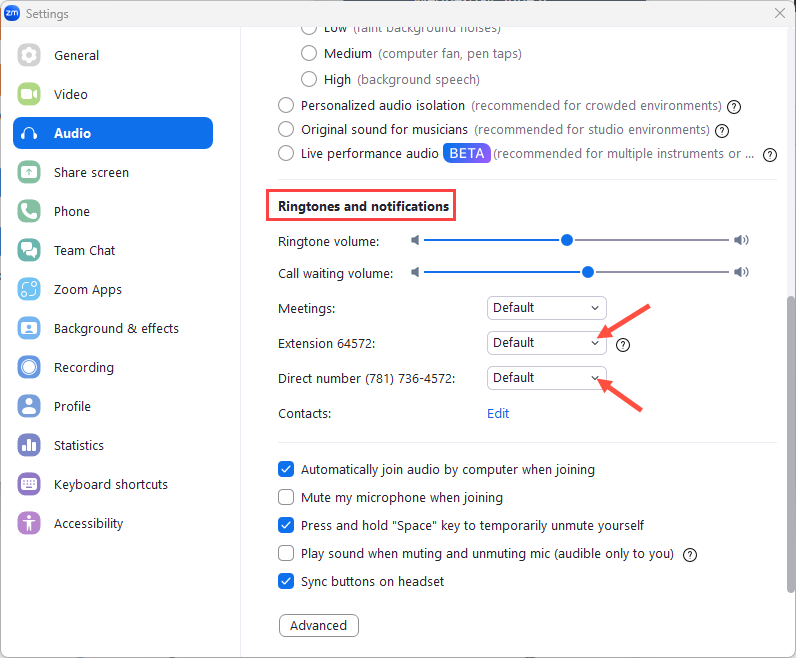Enable Mute my microphone when joining

coord(286,497)
